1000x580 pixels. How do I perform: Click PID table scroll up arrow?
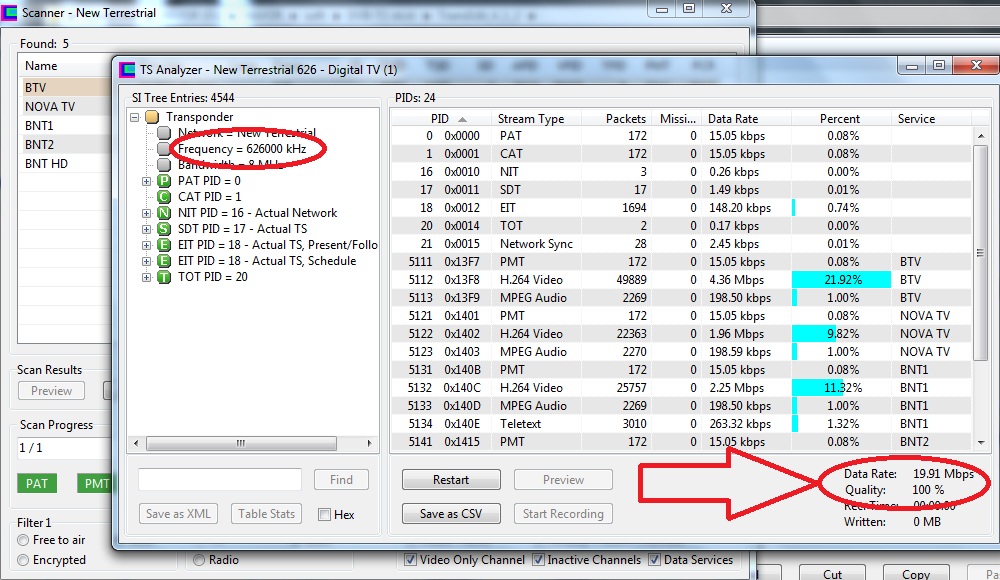981,136
